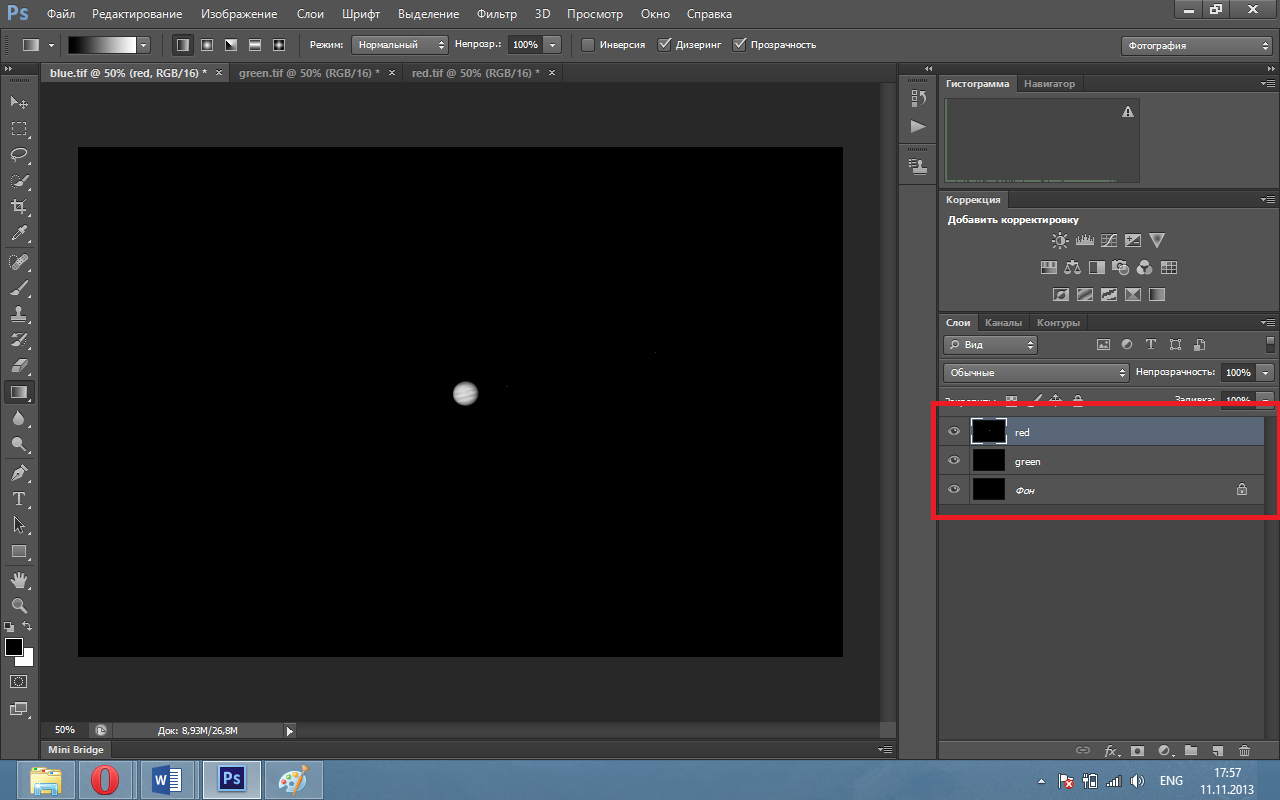Open the Фотография workspace dropdown
This screenshot has width=1280, height=800.
(x=1195, y=46)
